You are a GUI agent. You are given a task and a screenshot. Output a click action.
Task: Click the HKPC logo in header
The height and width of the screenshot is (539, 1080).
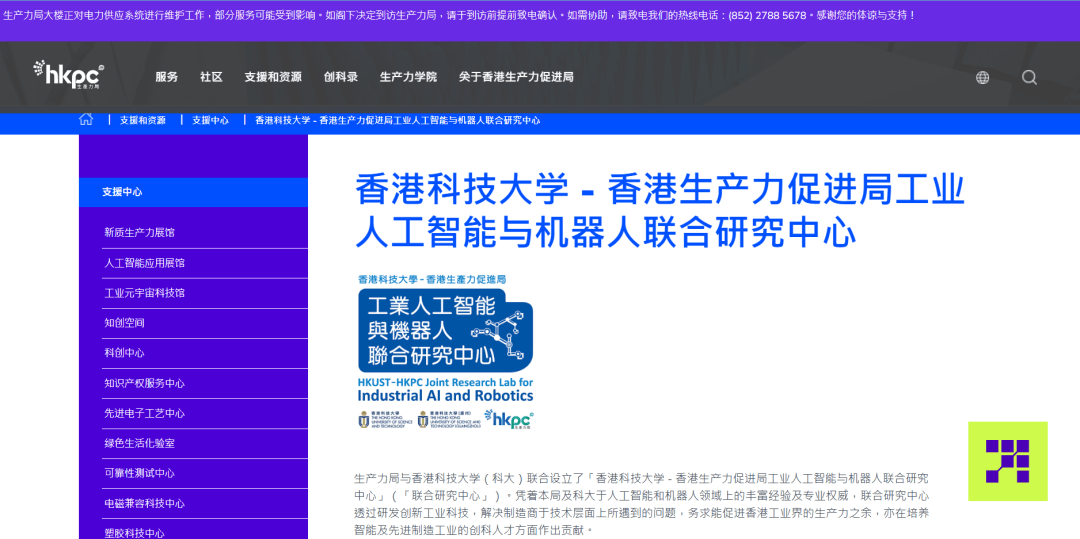point(69,75)
